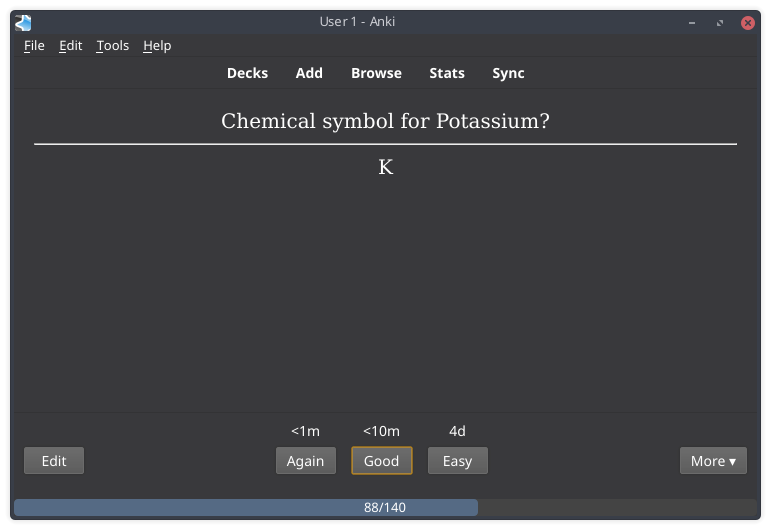Start Sync from the toolbar
This screenshot has width=771, height=530.
(508, 73)
